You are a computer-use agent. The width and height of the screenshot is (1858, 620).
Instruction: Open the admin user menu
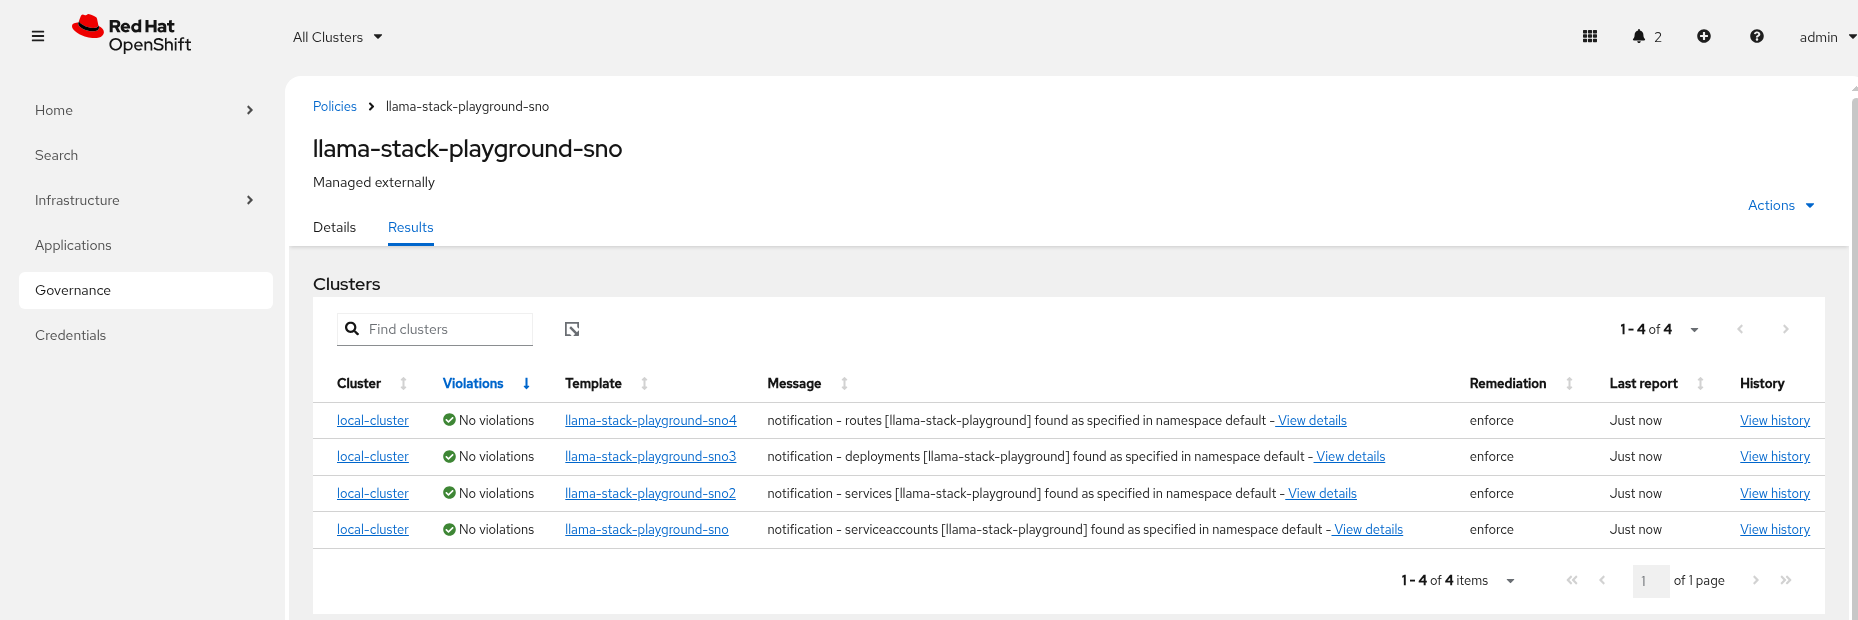pos(1827,37)
